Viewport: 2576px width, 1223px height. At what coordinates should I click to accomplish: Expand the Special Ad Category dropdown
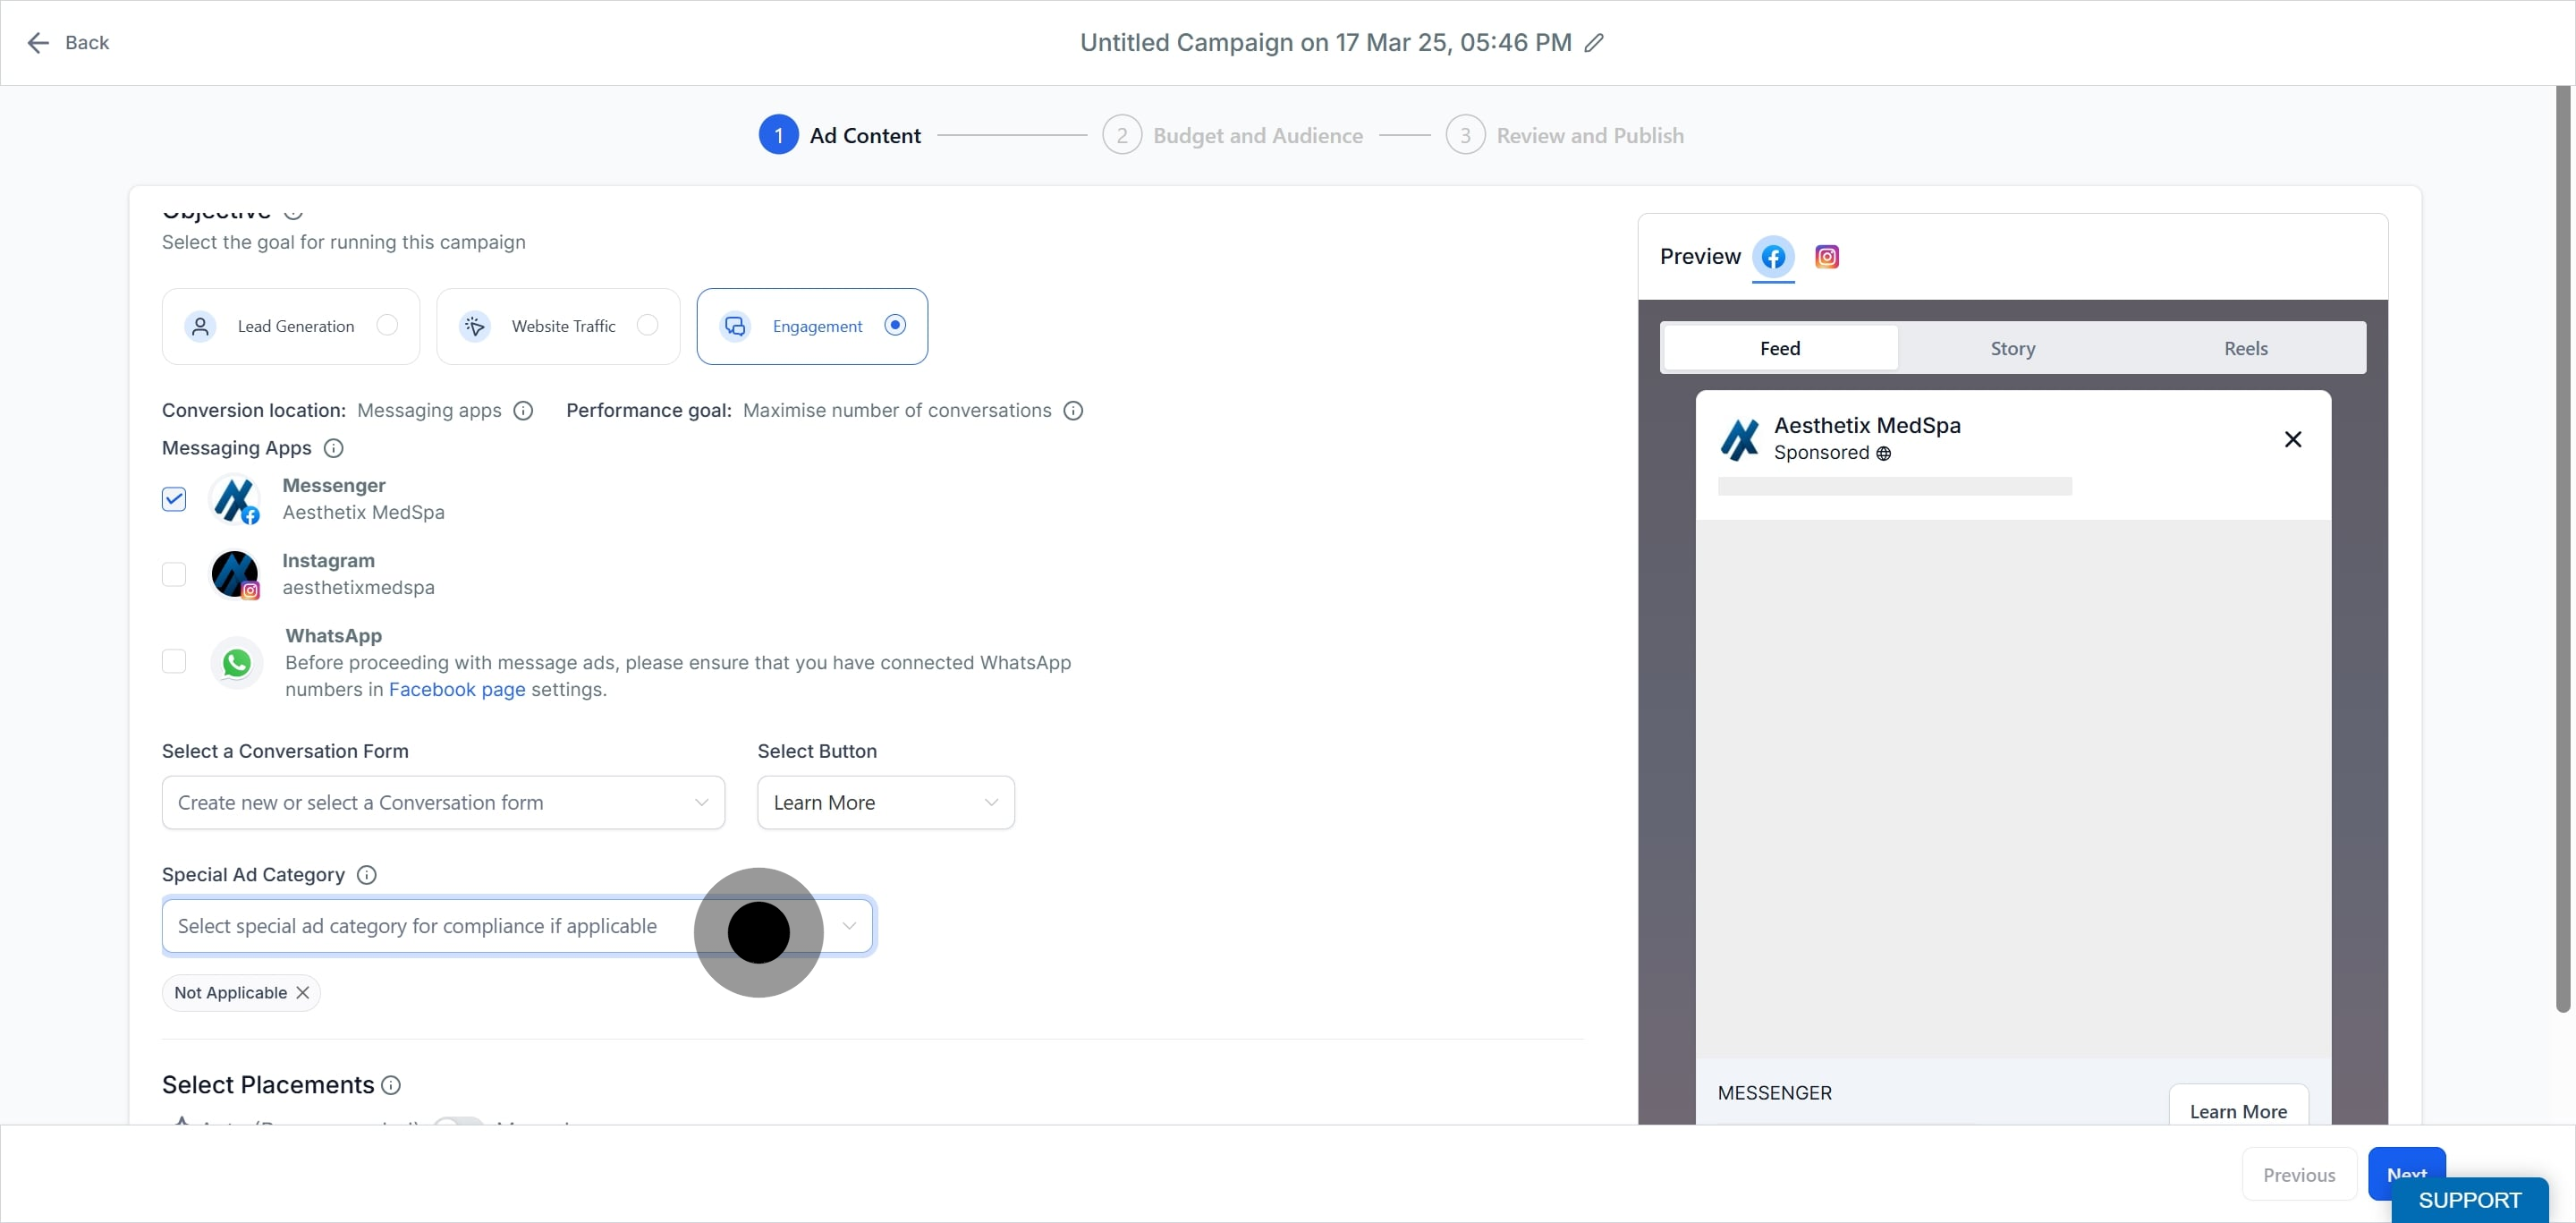(518, 926)
